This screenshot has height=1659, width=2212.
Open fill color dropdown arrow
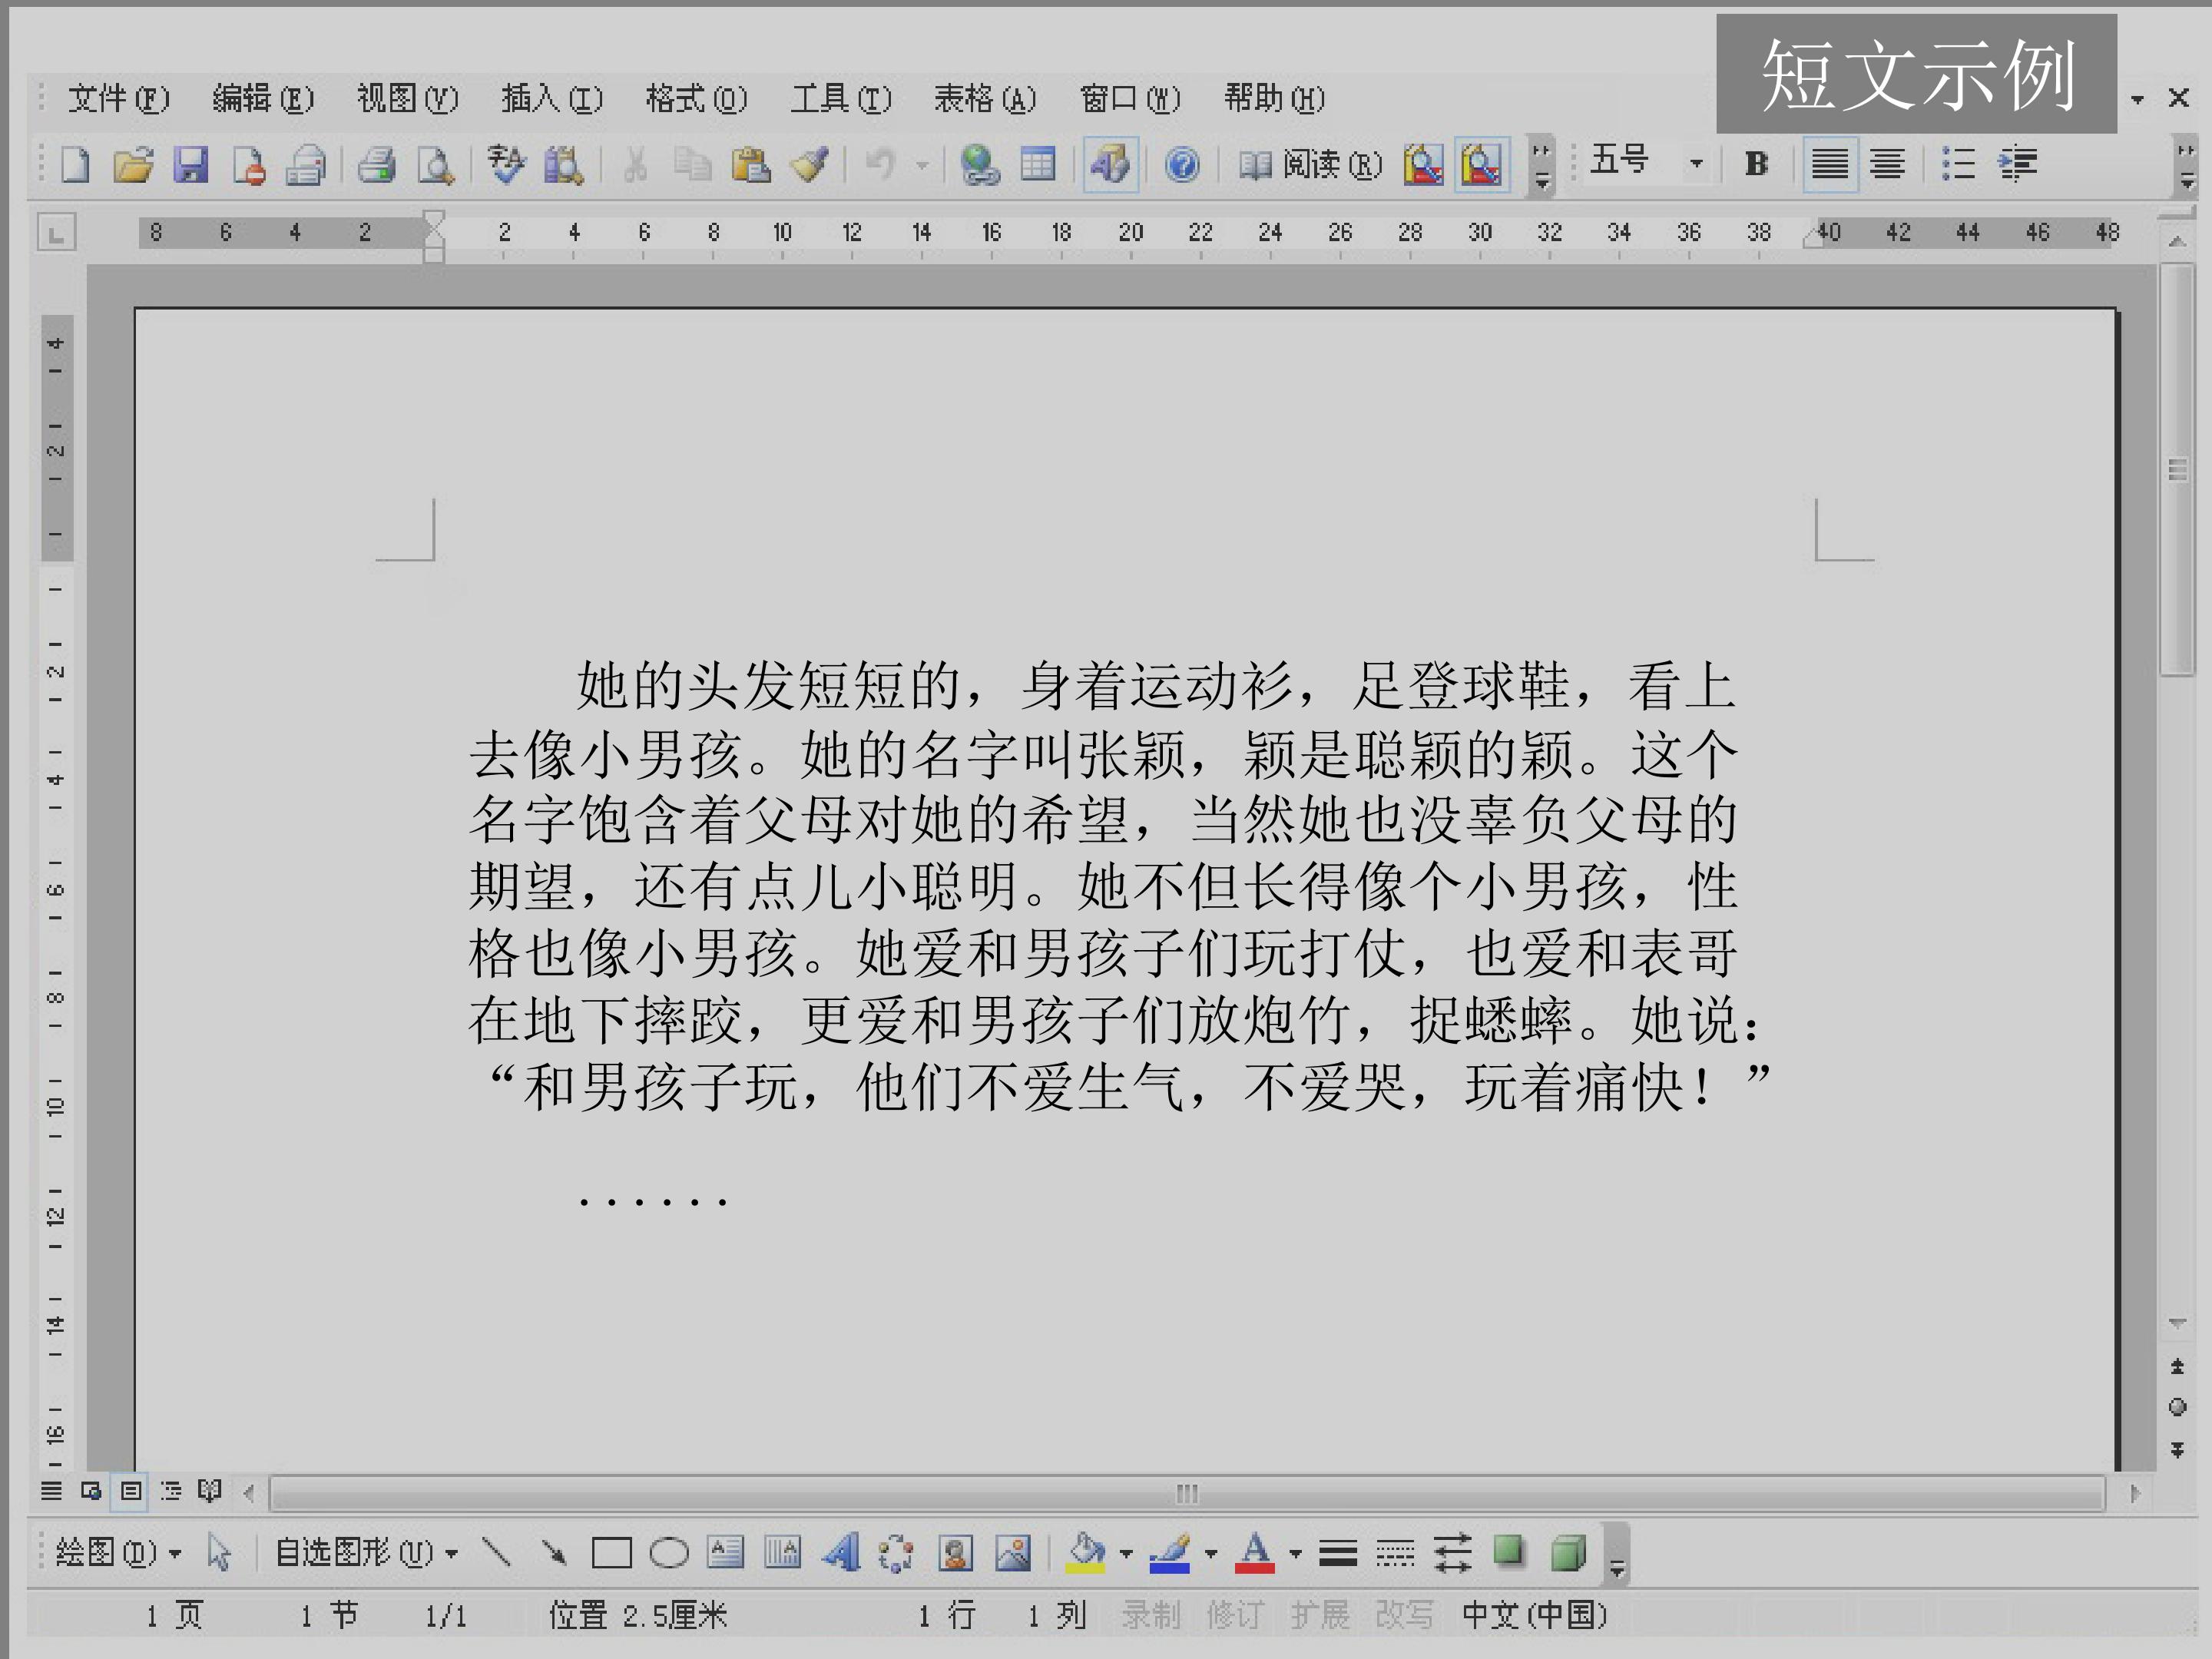coord(1125,1553)
